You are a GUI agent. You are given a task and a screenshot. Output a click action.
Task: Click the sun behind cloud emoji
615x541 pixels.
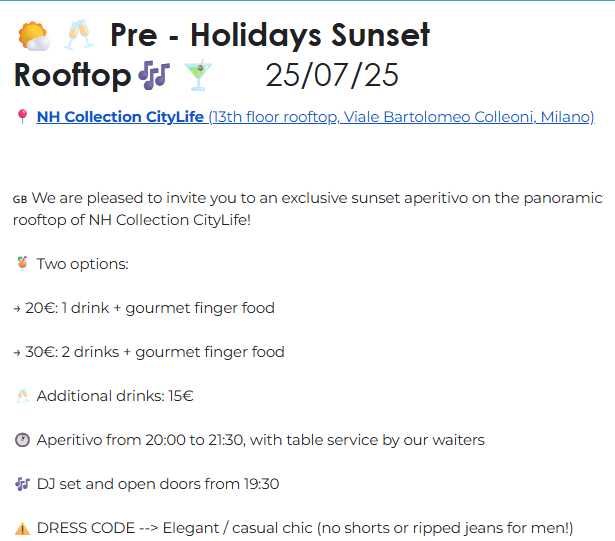(x=34, y=36)
